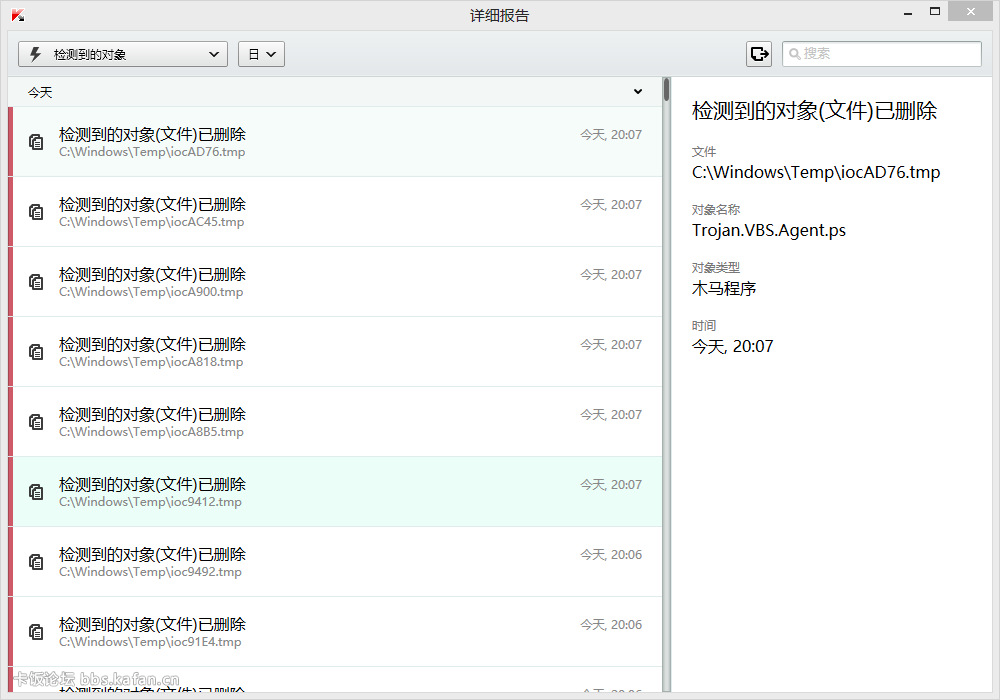
Task: Click file icon of the ioc9492.tmp entry
Action: [36, 562]
